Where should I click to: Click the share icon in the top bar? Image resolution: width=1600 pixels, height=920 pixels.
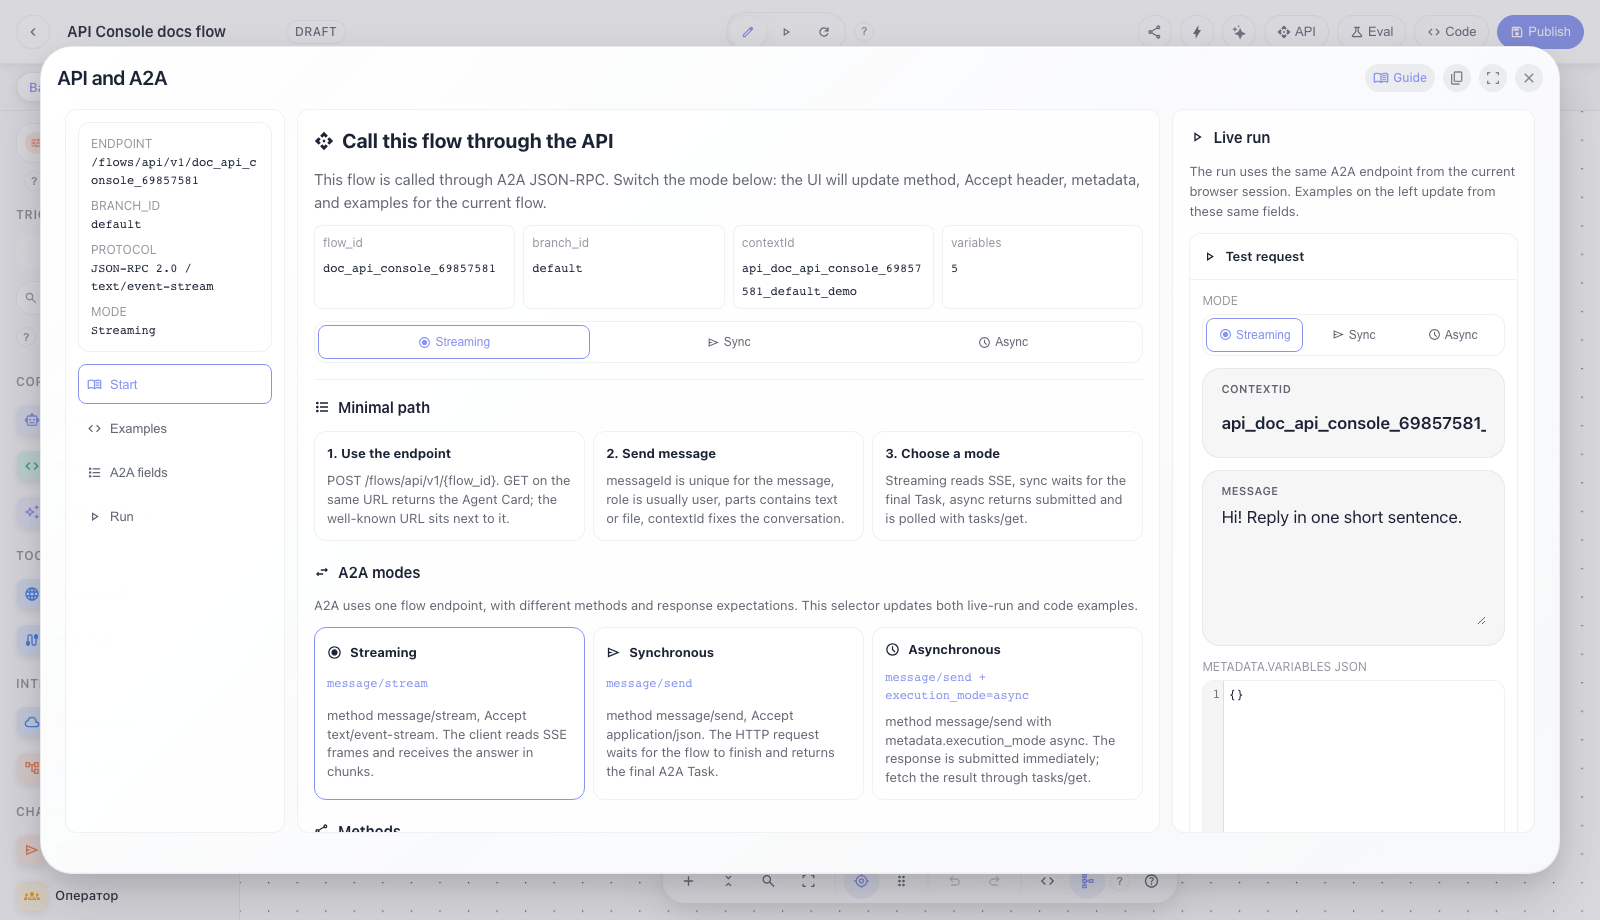coord(1155,32)
